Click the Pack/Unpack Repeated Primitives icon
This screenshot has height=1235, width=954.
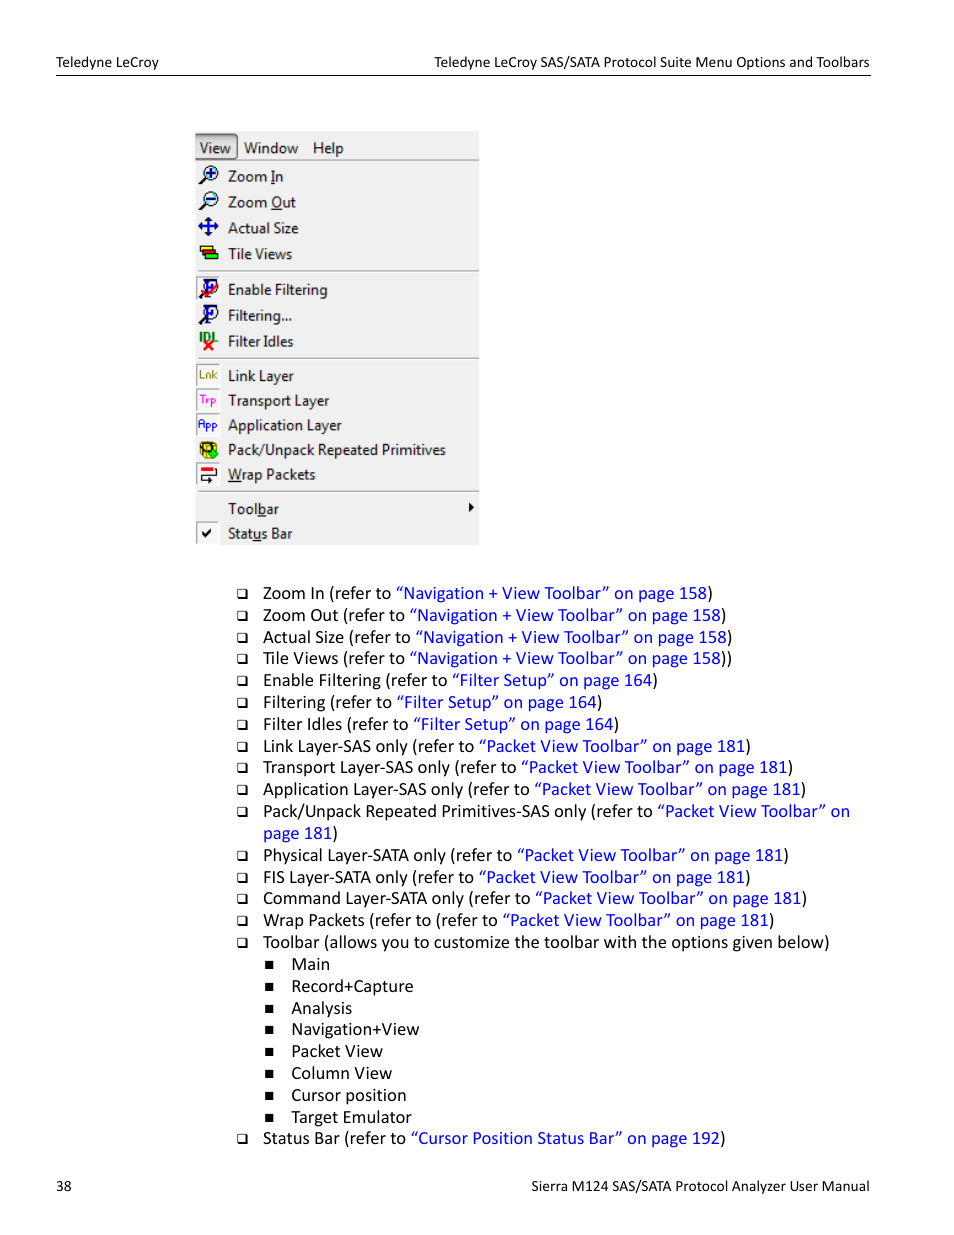(x=208, y=450)
